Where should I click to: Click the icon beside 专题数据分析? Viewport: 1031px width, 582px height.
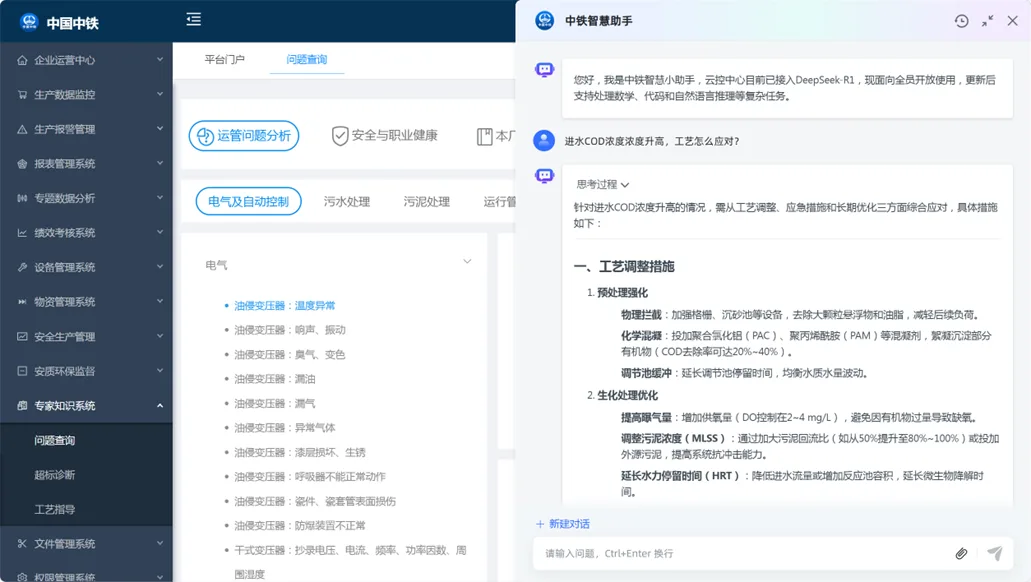22,198
